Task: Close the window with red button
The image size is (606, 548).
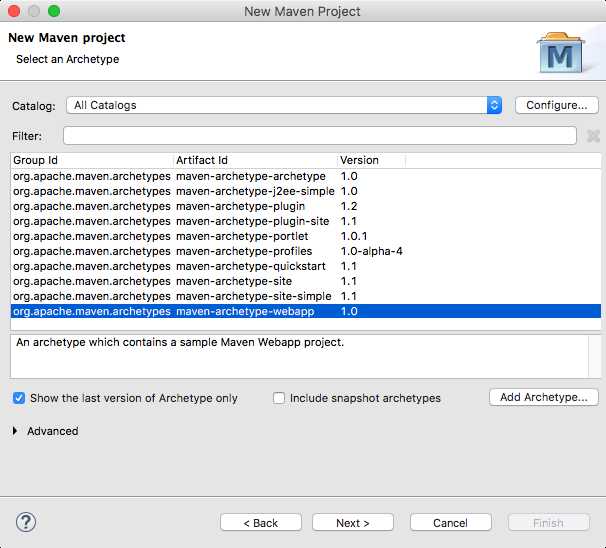Action: pyautogui.click(x=14, y=11)
